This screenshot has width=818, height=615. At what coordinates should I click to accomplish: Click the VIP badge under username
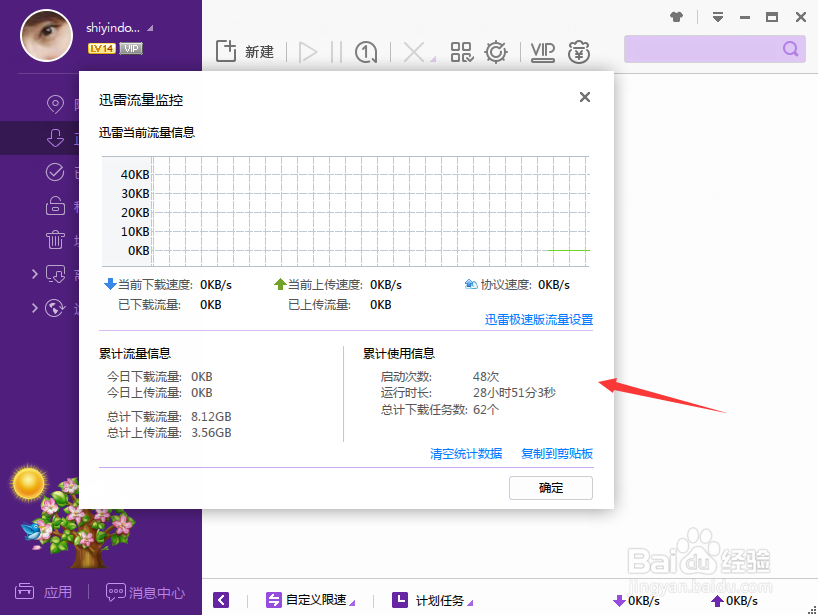click(131, 49)
